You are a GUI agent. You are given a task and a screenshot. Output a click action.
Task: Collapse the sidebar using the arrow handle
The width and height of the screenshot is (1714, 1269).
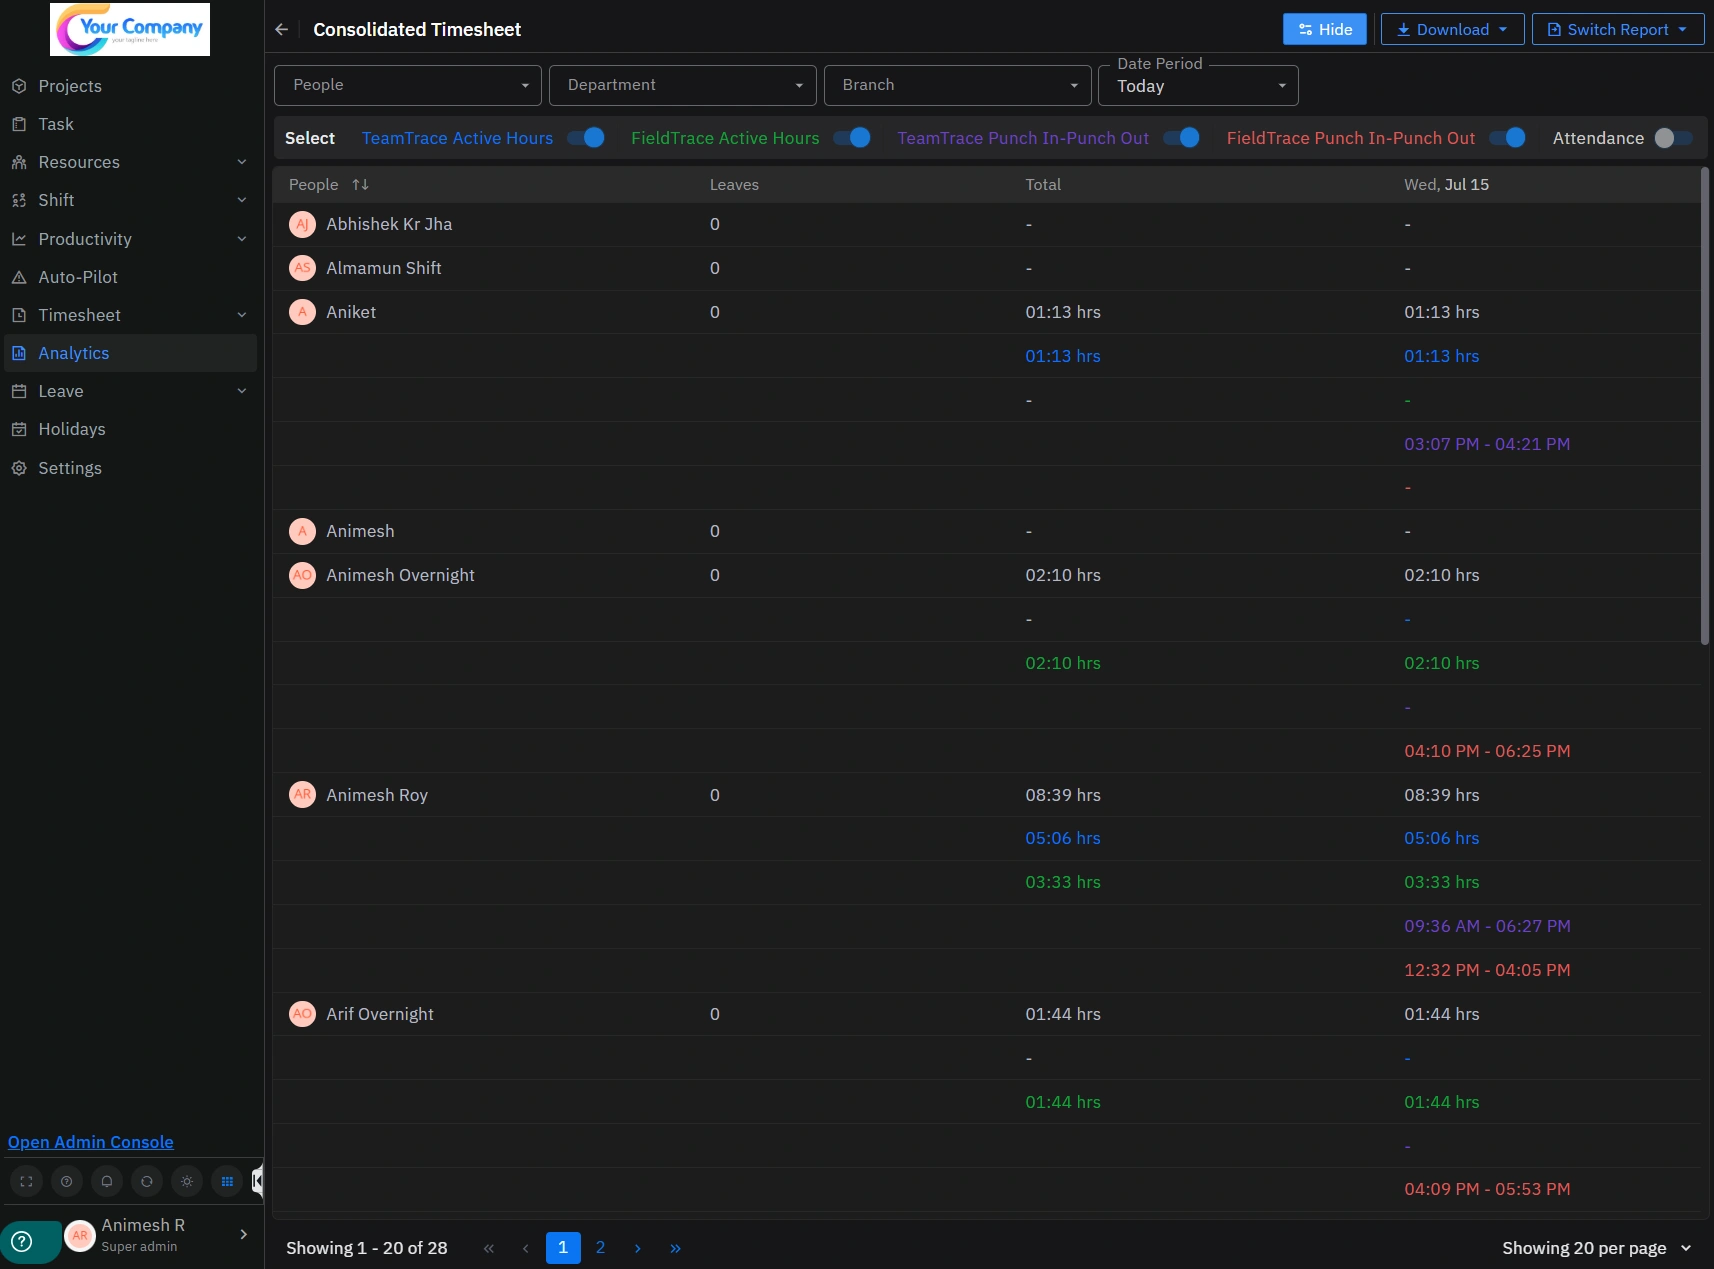click(258, 1181)
